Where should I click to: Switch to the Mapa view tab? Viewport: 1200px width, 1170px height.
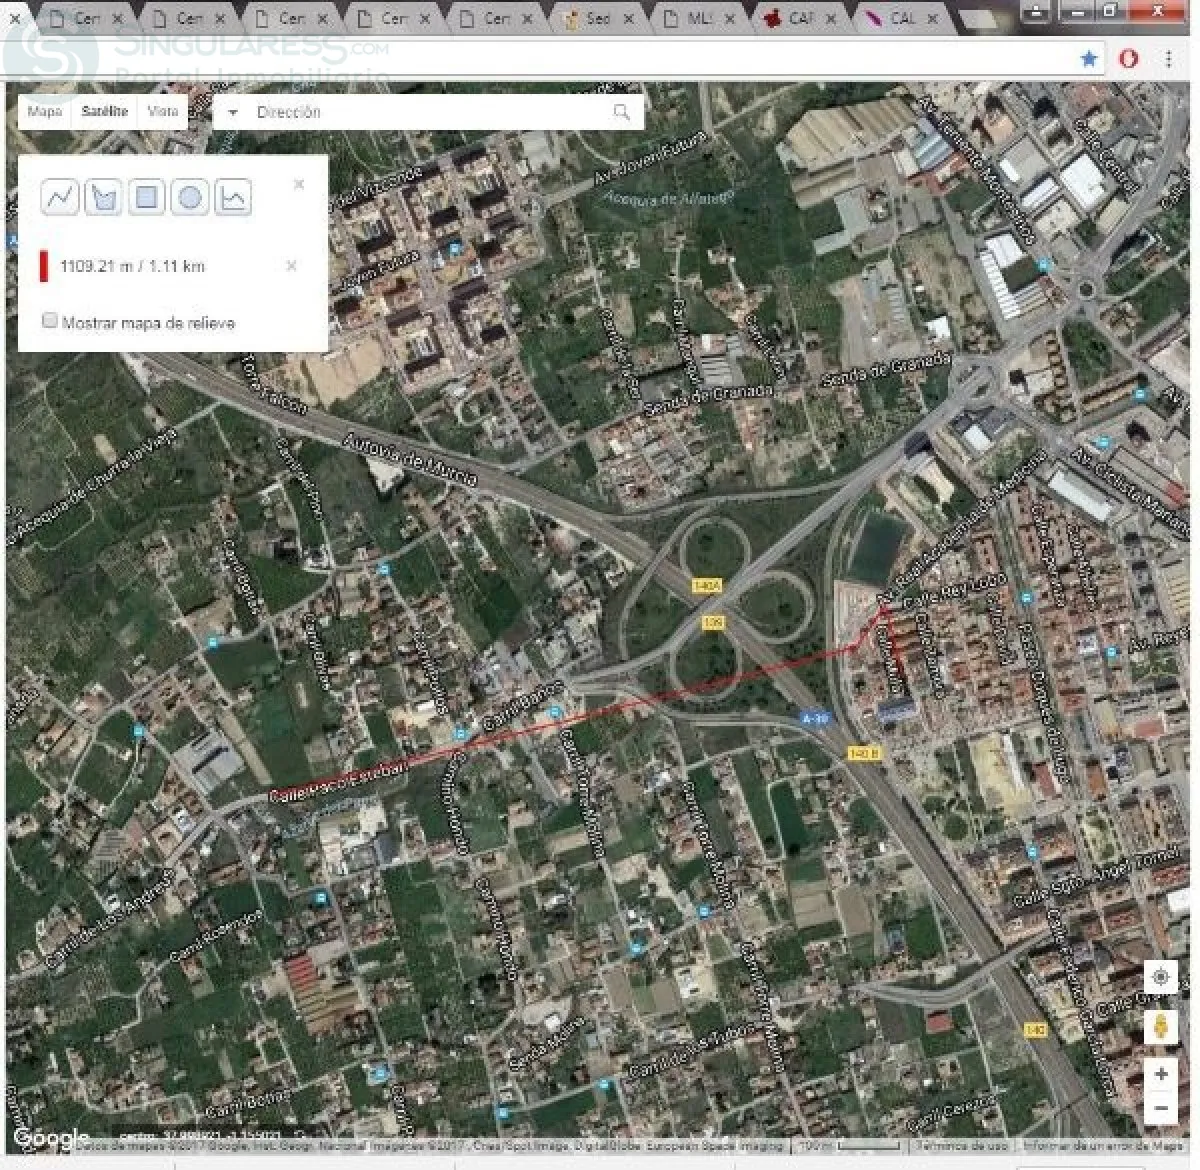coord(45,111)
